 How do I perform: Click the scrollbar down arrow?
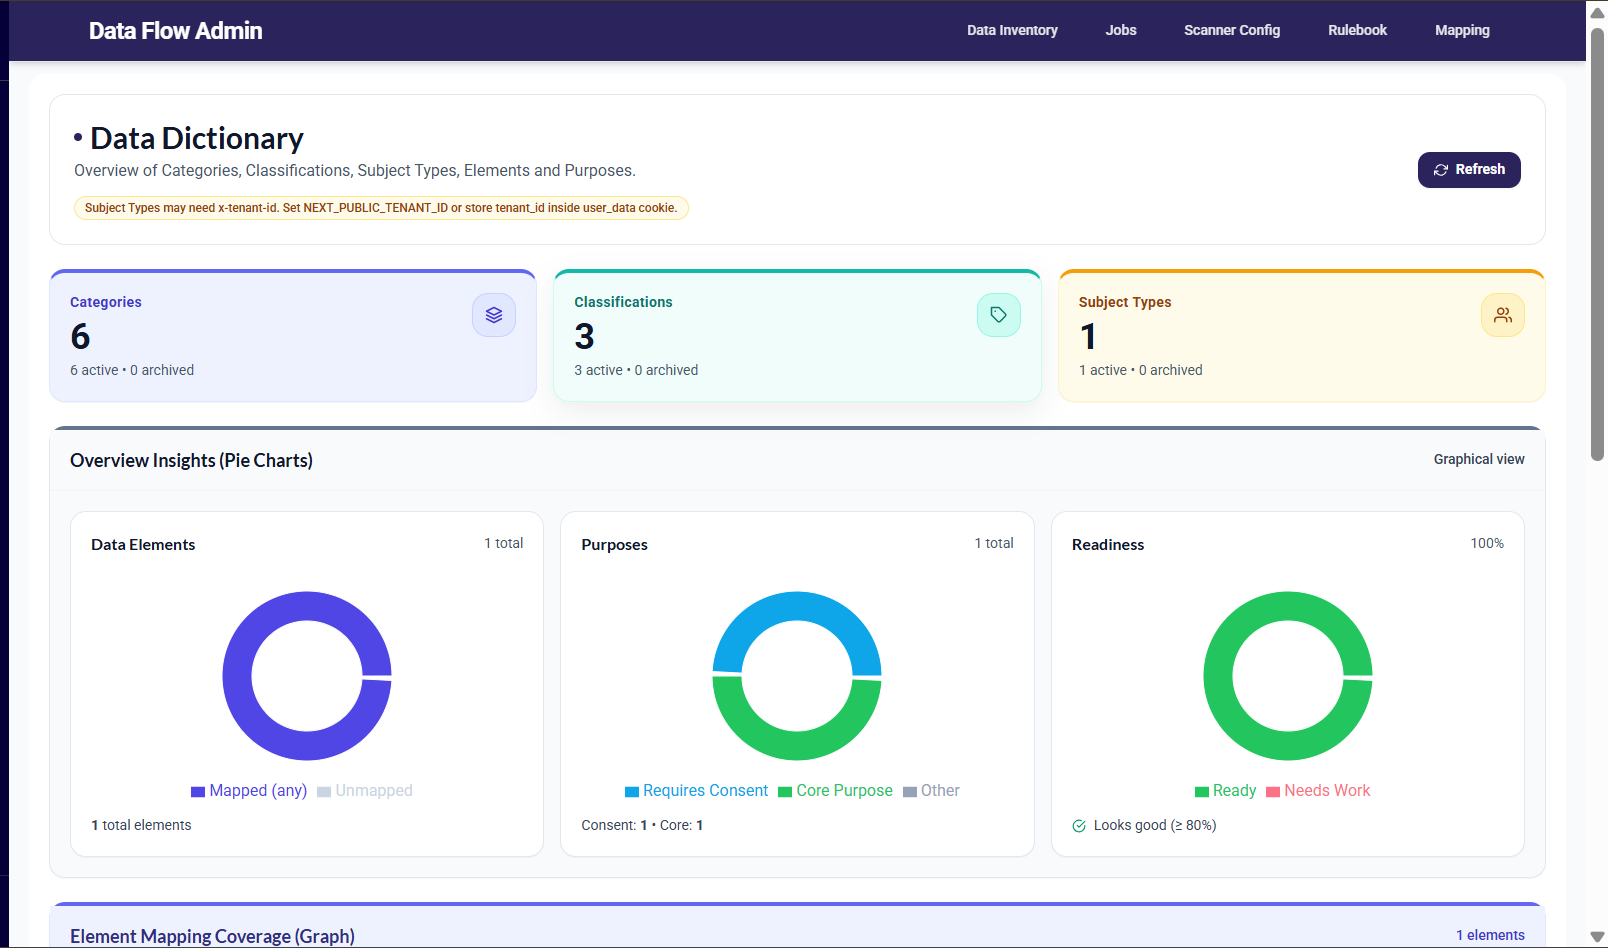(1597, 937)
